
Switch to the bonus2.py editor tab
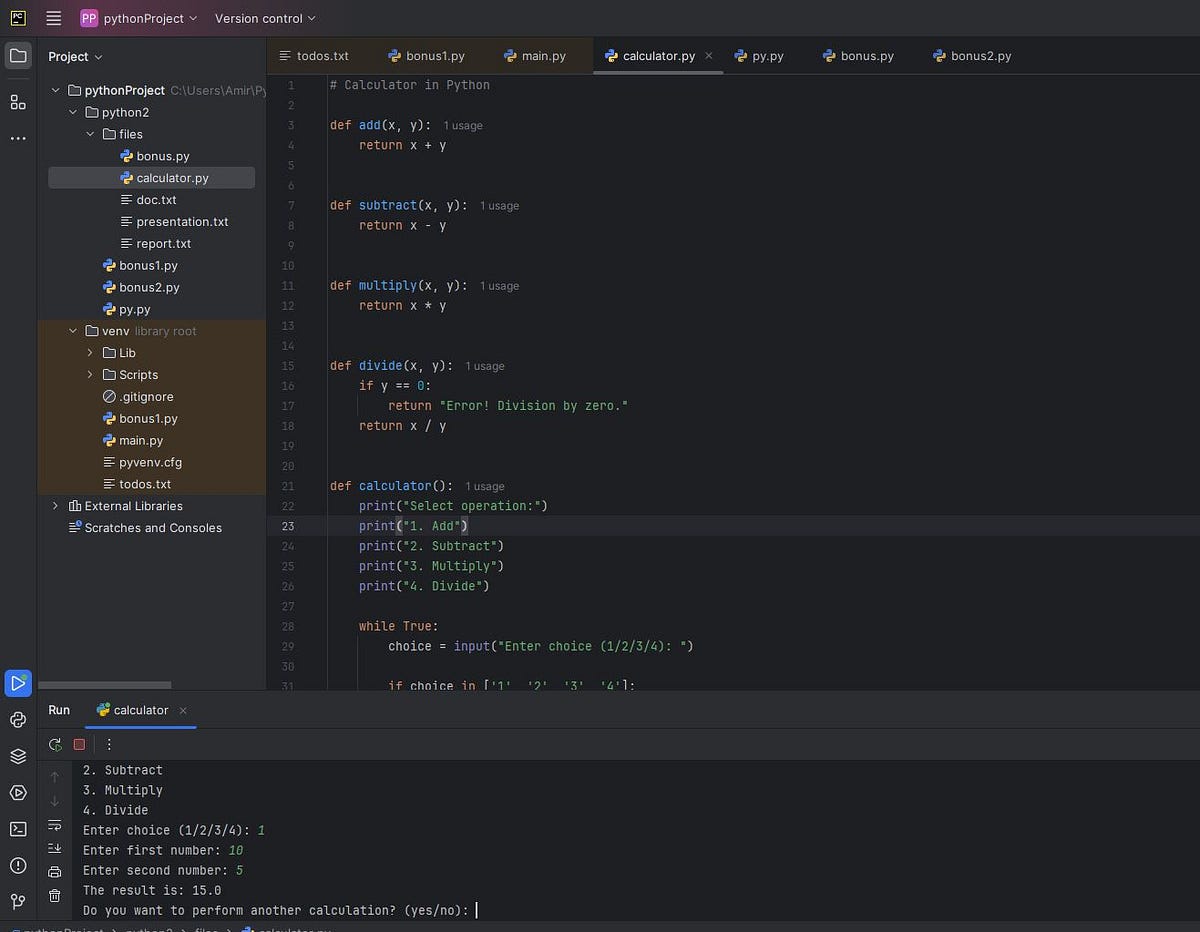(972, 56)
